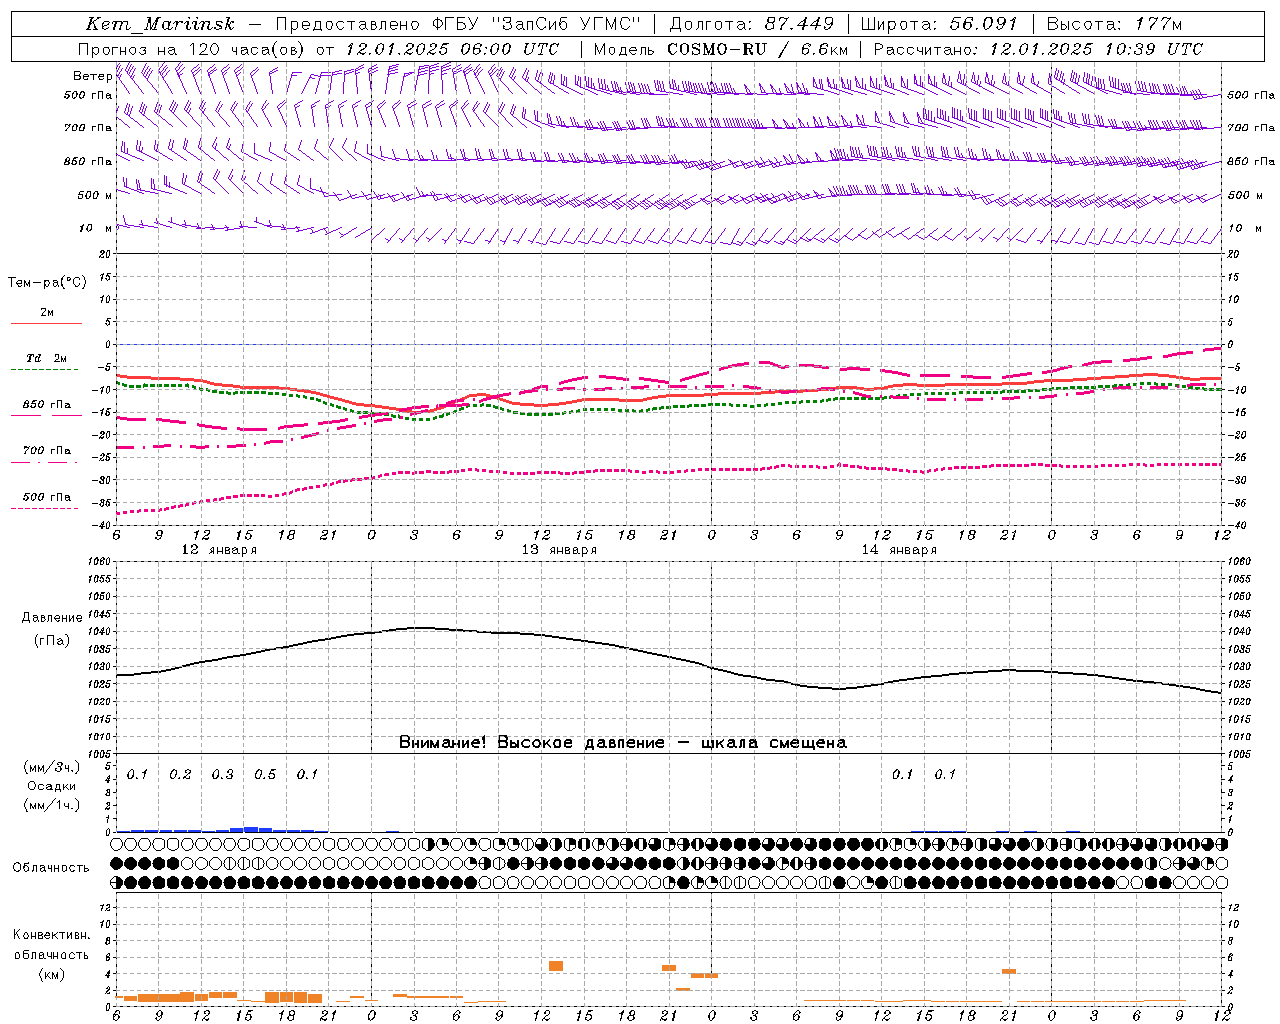
Task: Click the Рассчитано: 12.01.2025 10:39 UTC text
Action: pyautogui.click(x=1038, y=49)
